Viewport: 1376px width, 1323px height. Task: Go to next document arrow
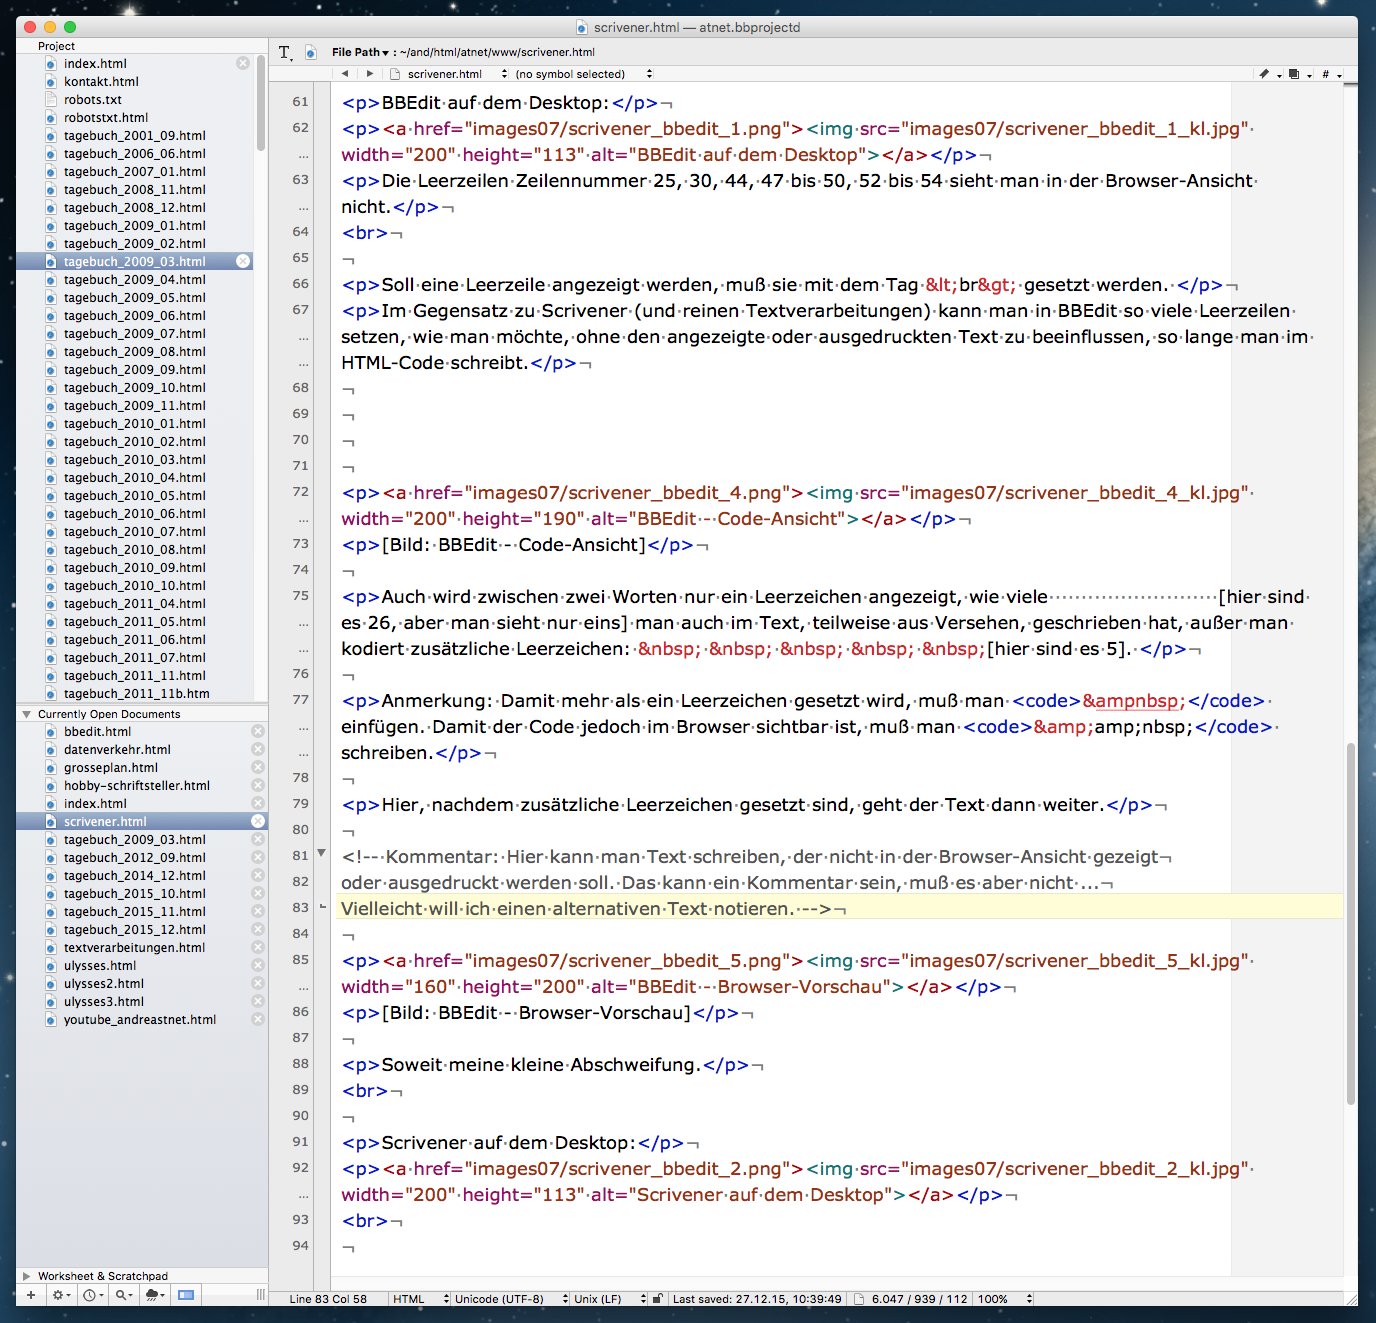370,73
